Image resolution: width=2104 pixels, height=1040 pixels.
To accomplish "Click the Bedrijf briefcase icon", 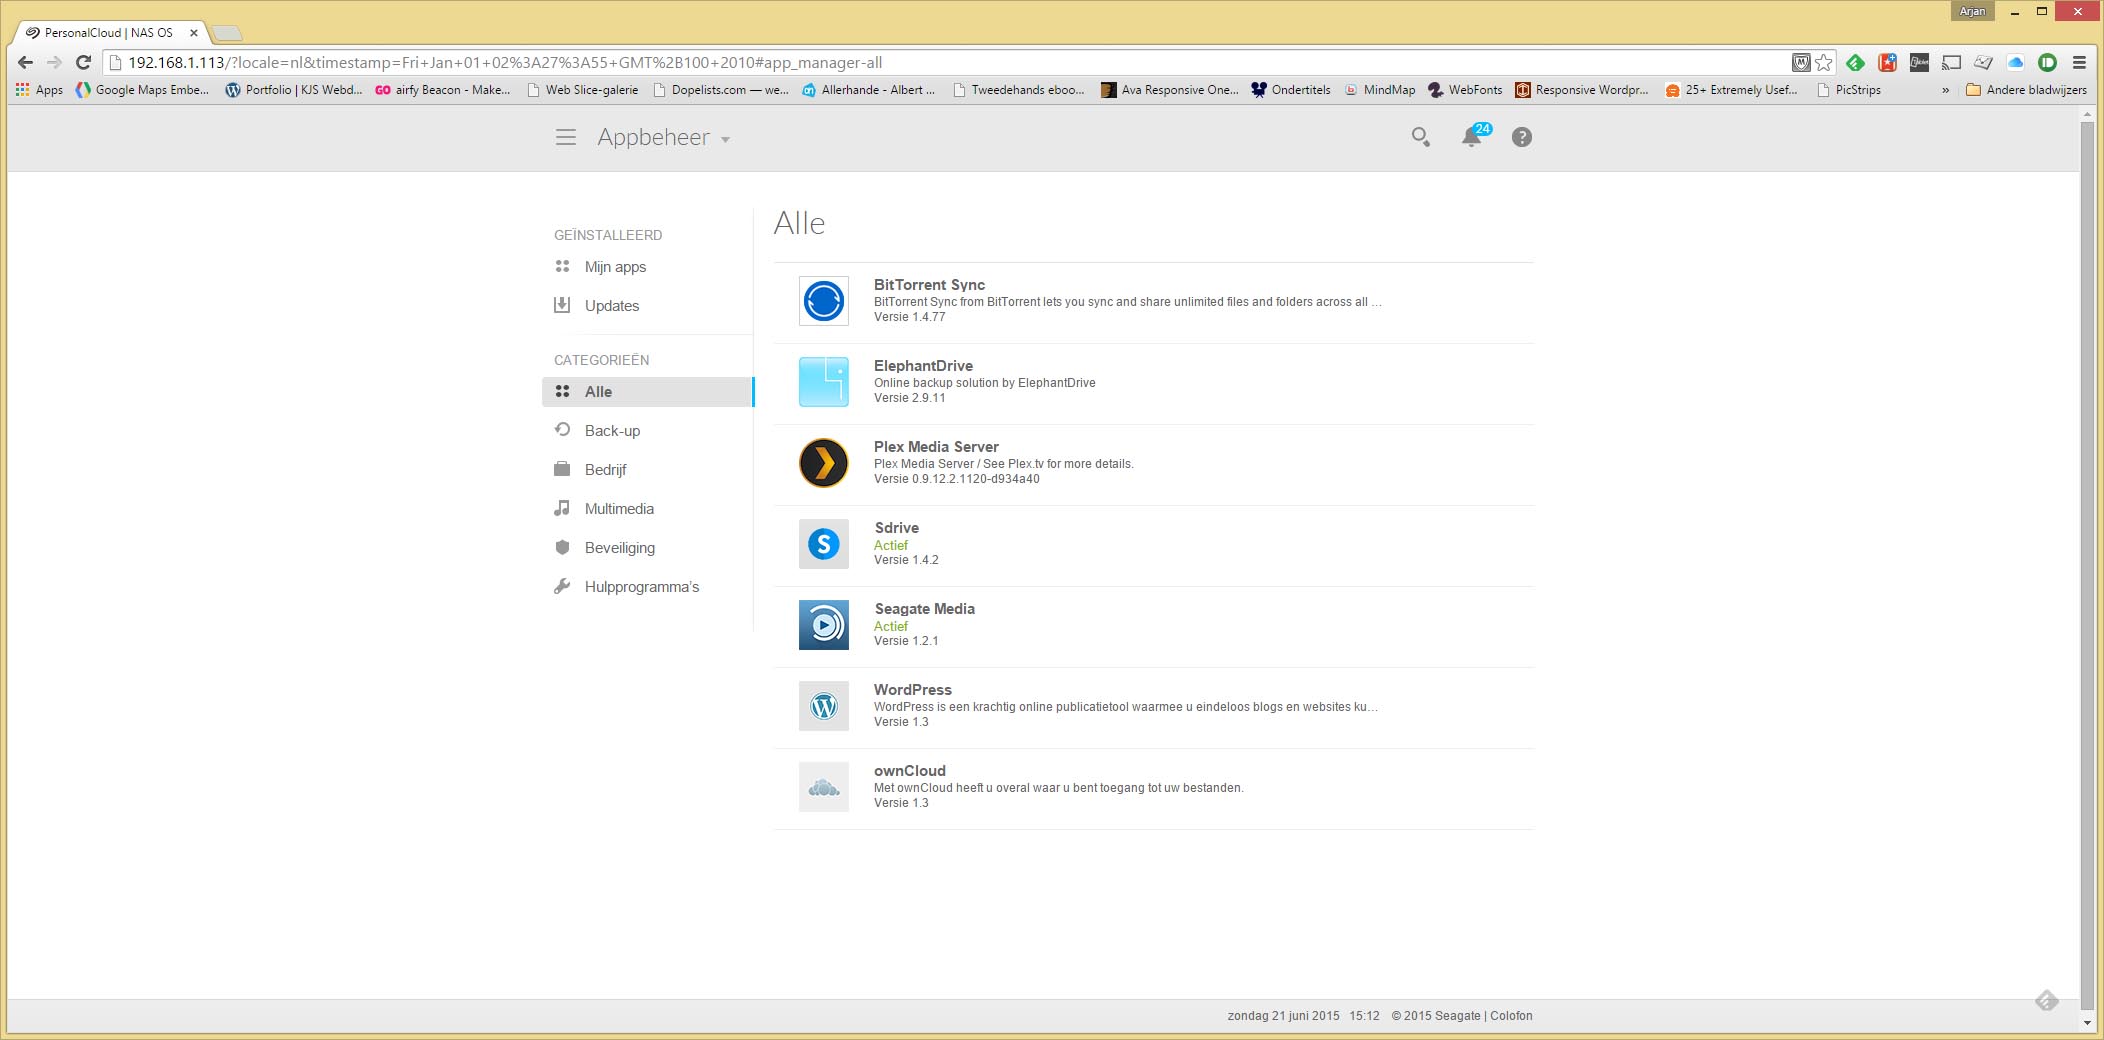I will pyautogui.click(x=562, y=469).
